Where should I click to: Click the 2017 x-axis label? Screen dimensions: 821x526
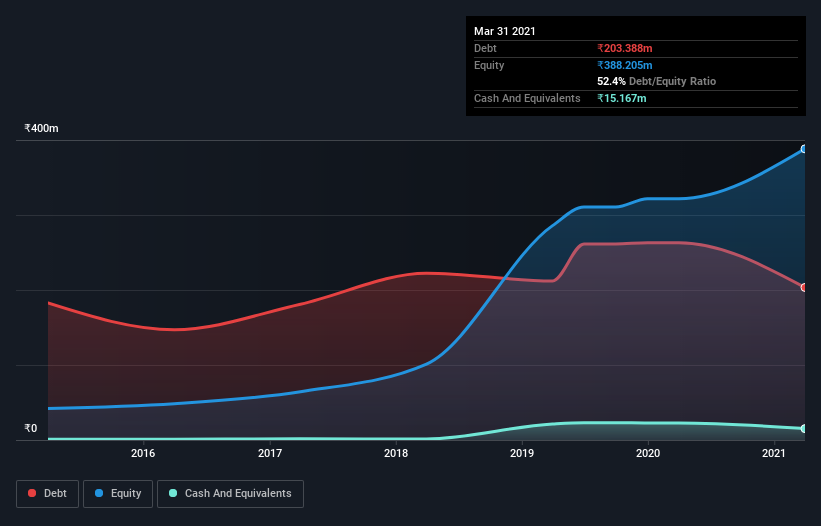tap(270, 453)
